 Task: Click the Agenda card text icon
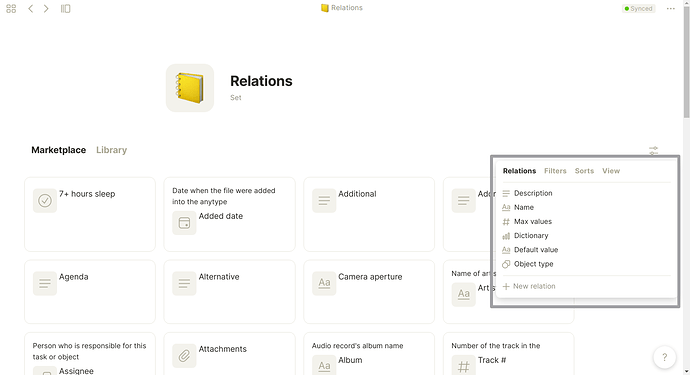45,283
